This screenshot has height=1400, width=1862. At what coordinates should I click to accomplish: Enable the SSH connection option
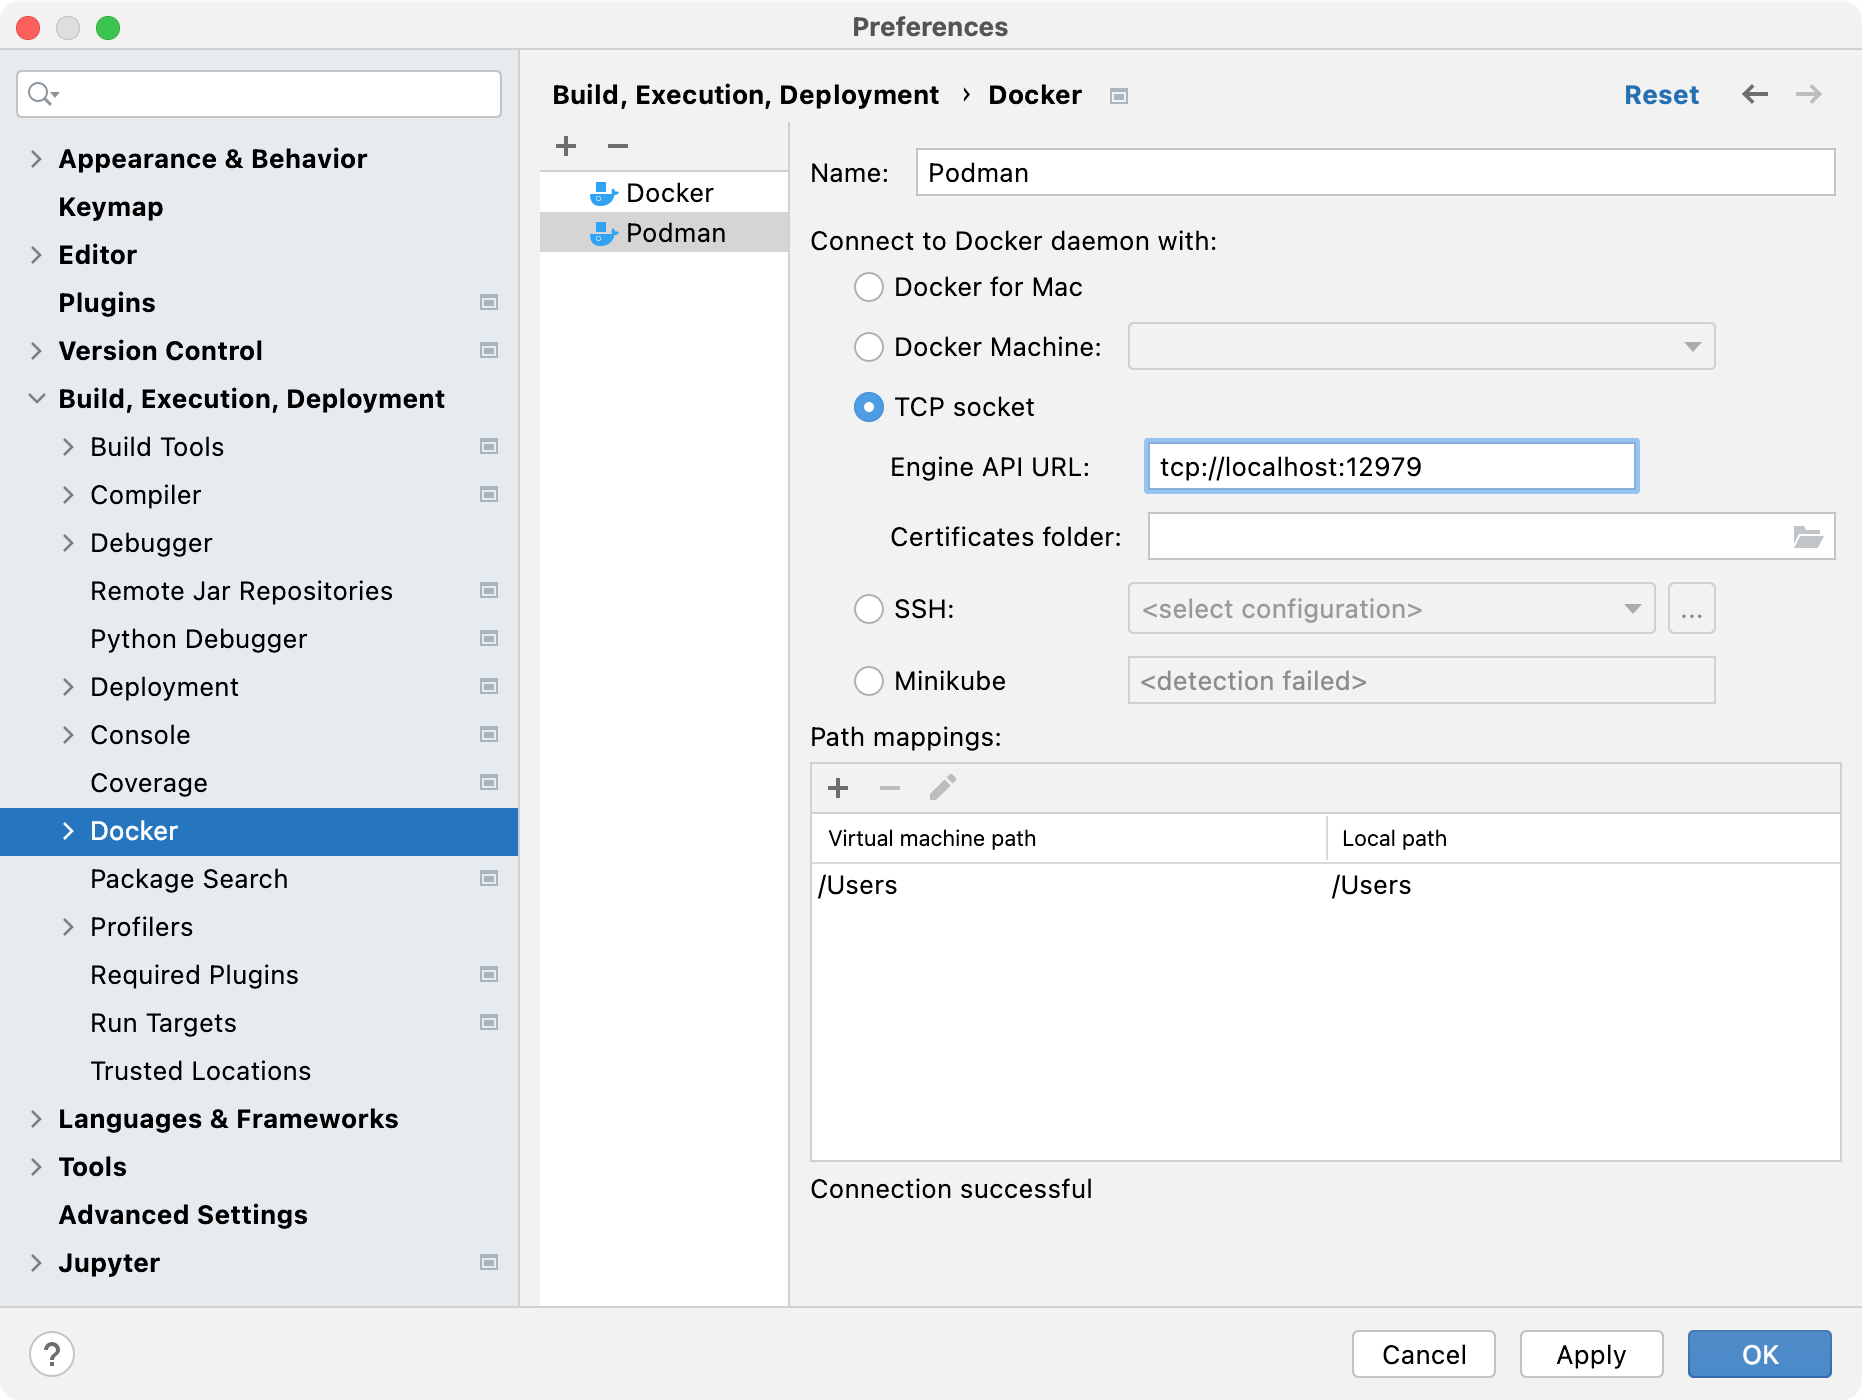(x=868, y=609)
